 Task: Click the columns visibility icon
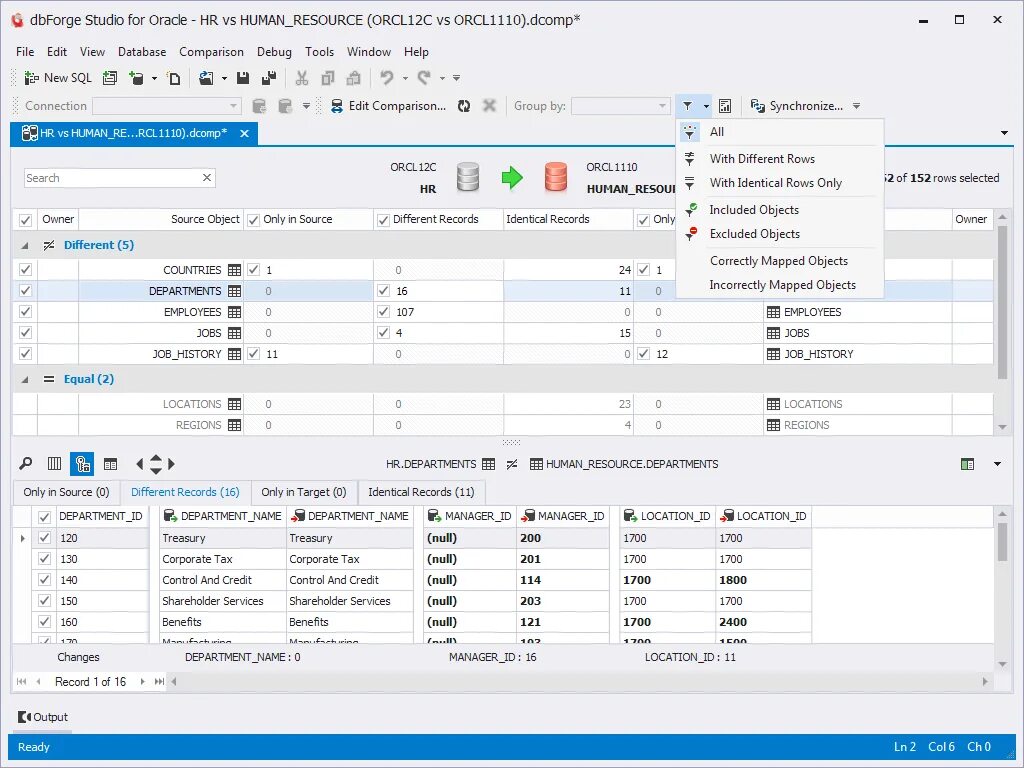54,464
